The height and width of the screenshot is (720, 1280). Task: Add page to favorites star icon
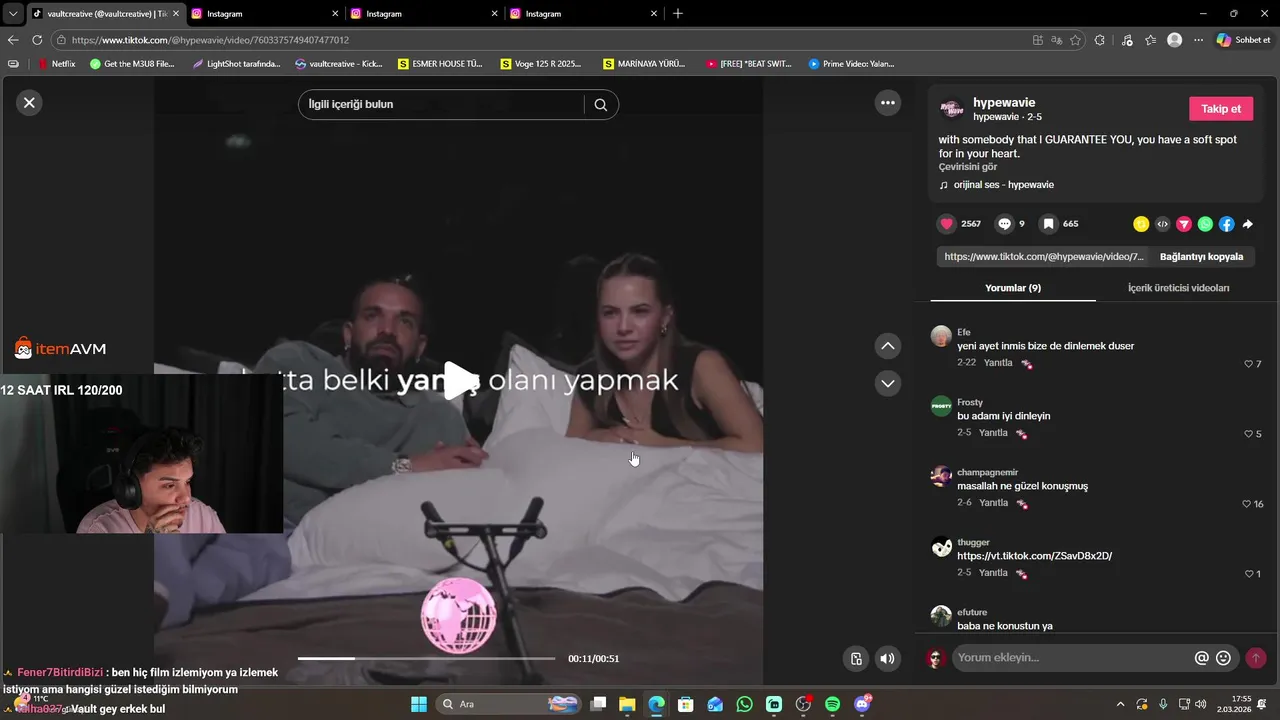click(x=1075, y=40)
